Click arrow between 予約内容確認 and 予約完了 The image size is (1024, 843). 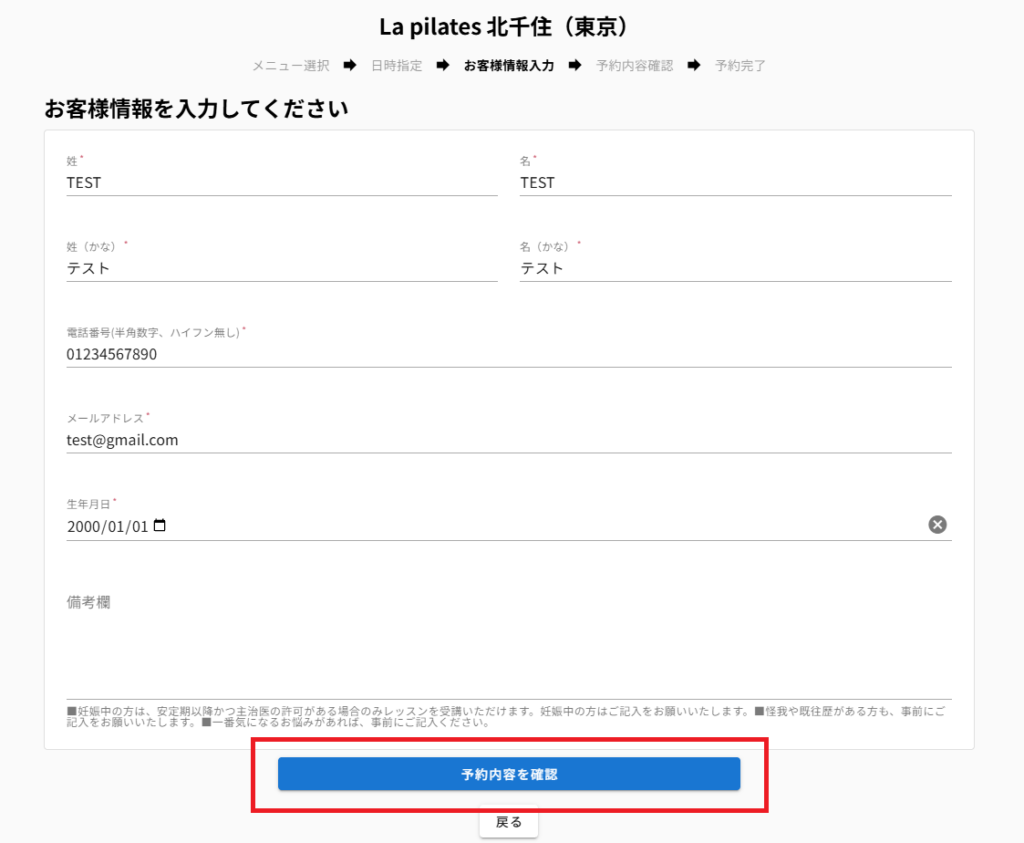[694, 66]
